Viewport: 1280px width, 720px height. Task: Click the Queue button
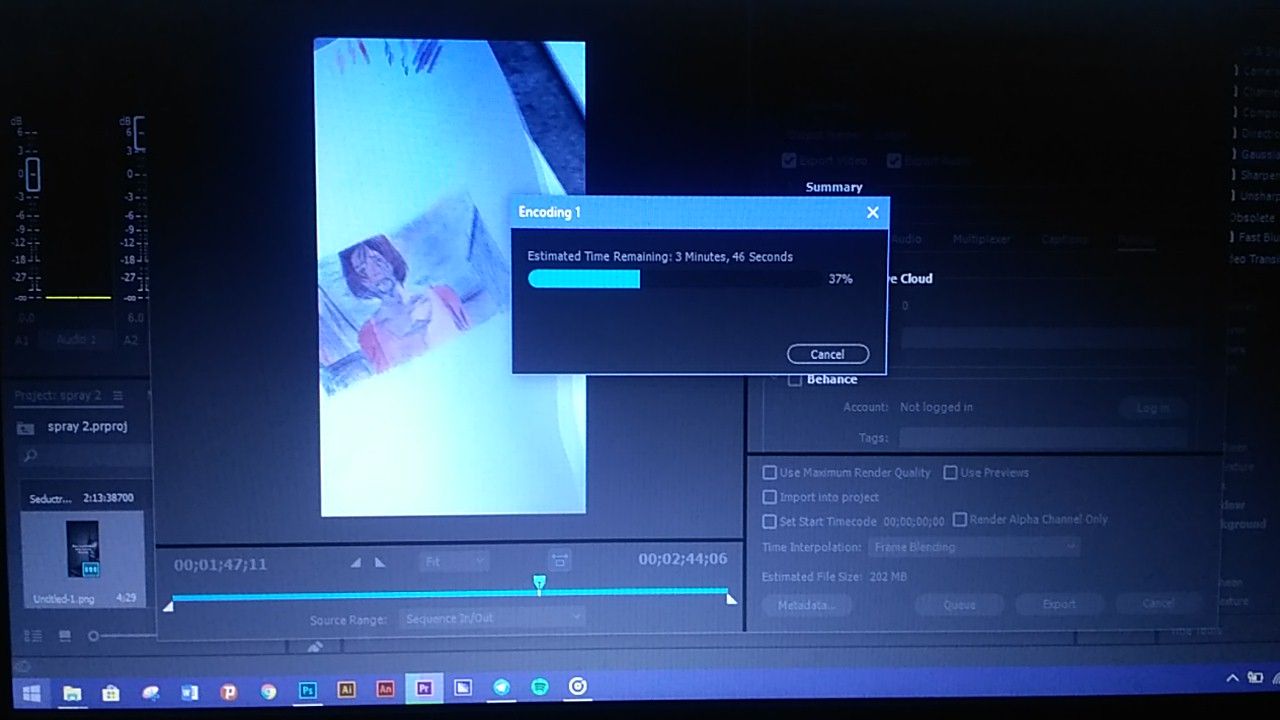point(959,604)
